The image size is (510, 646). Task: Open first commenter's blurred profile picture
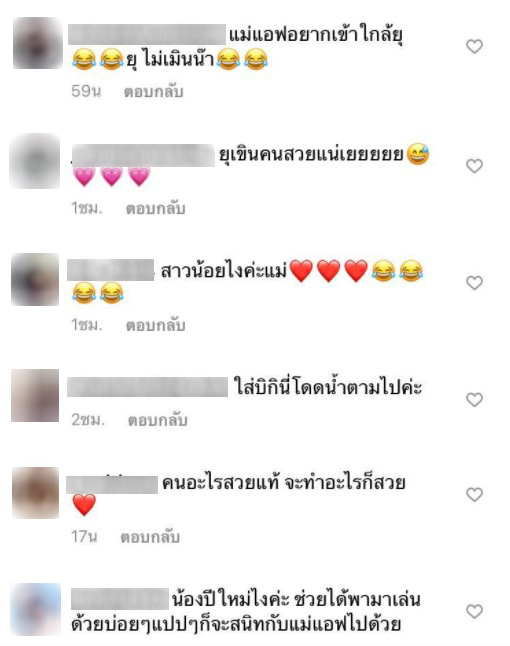(x=37, y=43)
